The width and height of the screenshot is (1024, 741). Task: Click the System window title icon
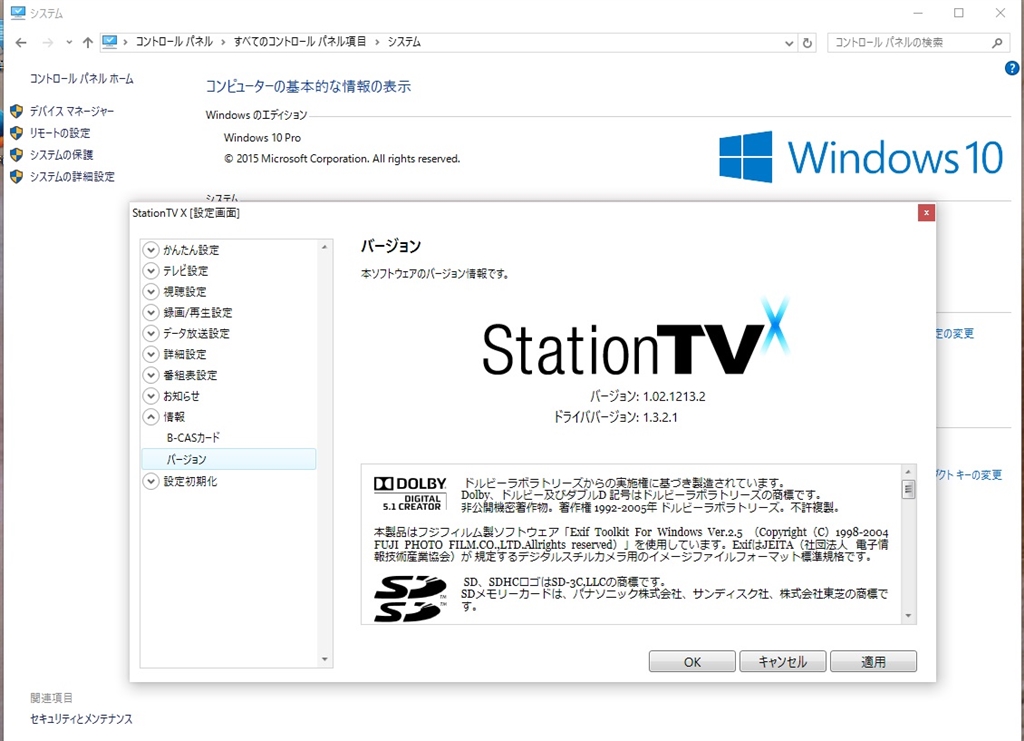pyautogui.click(x=18, y=12)
